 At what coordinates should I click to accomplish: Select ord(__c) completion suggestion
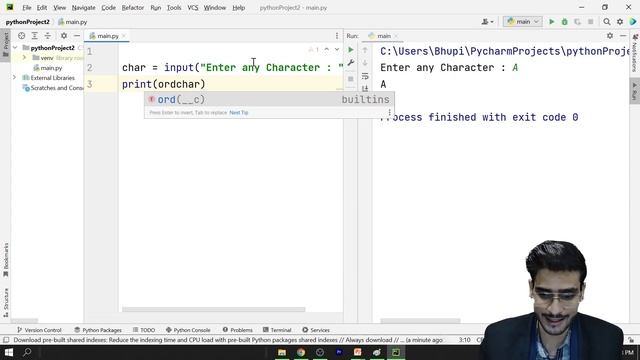(269, 99)
